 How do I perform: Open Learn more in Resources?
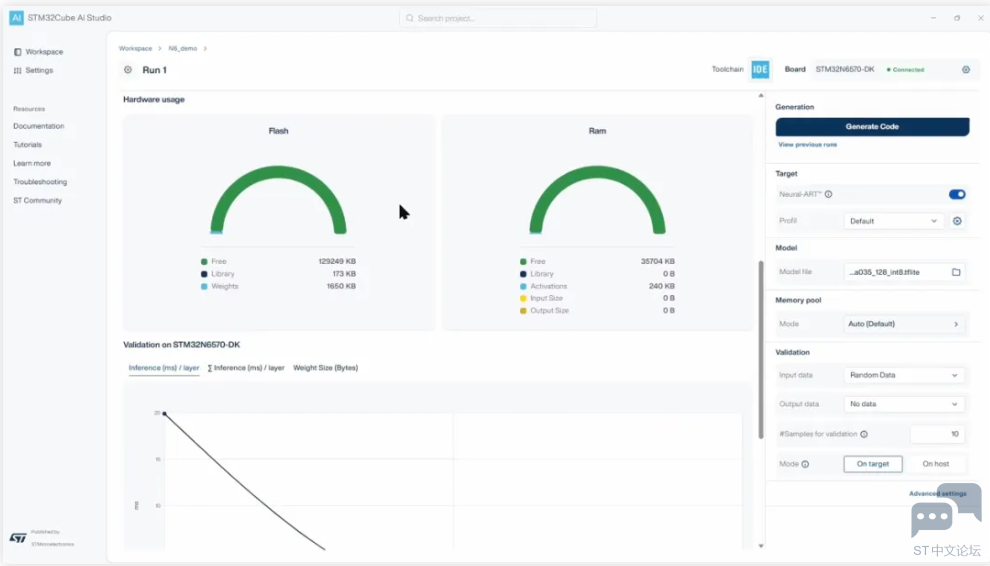pyautogui.click(x=32, y=163)
